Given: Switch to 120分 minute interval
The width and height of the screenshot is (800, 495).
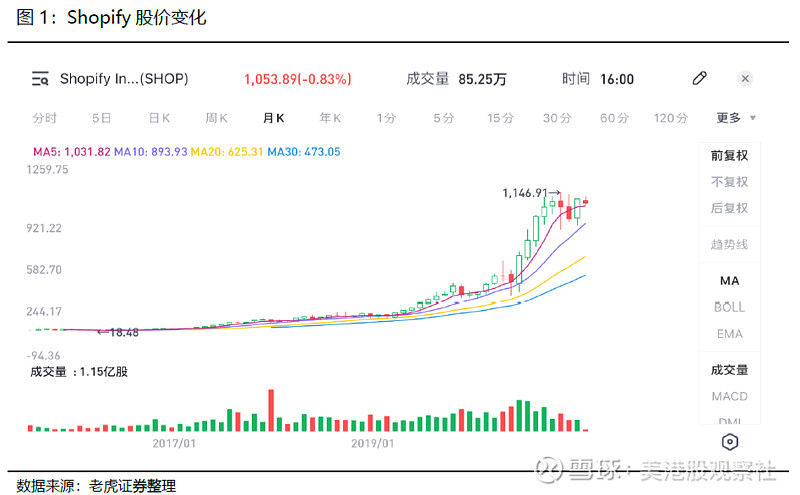Looking at the screenshot, I should pyautogui.click(x=671, y=118).
